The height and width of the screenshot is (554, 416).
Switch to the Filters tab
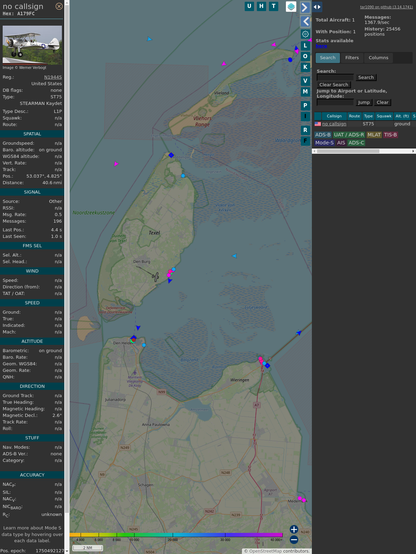pyautogui.click(x=352, y=58)
